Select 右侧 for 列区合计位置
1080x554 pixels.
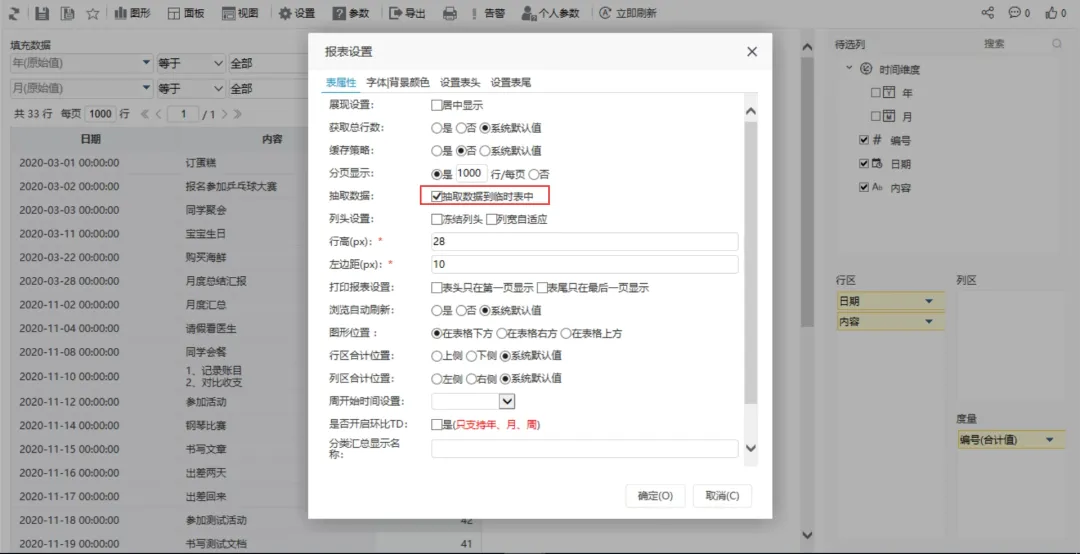click(471, 379)
